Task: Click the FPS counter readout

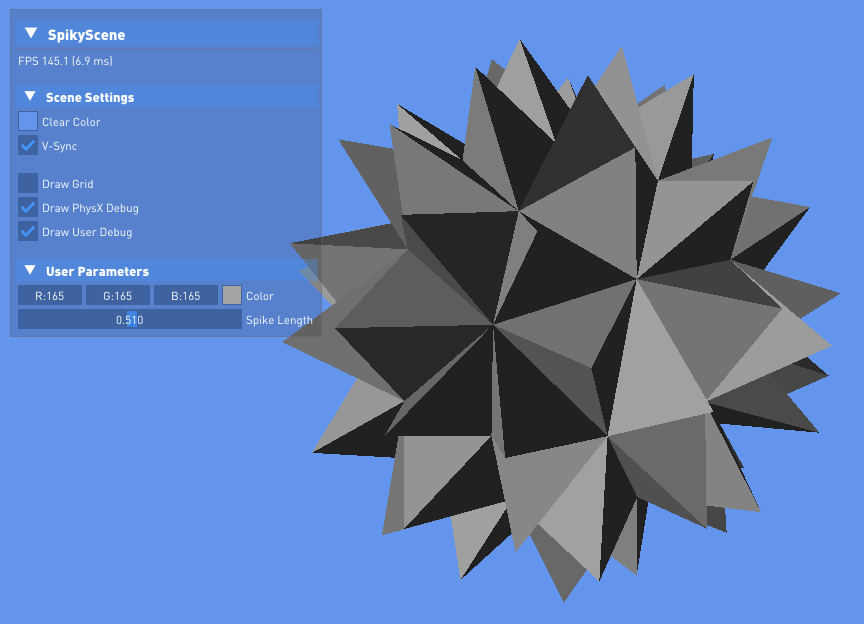Action: 65,61
